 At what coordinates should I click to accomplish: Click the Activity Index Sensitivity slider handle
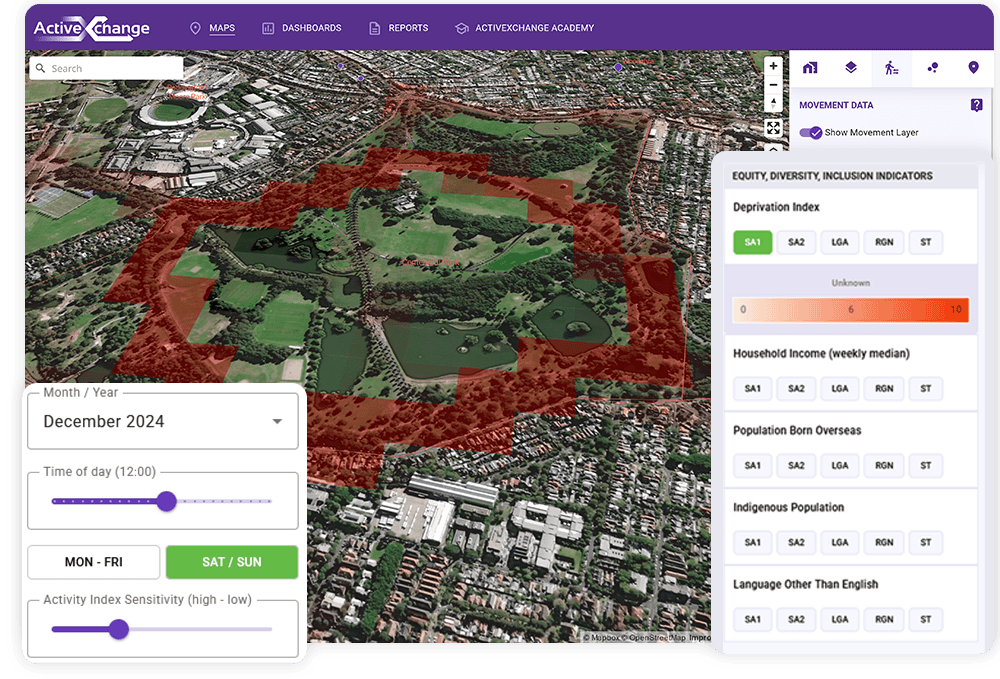119,629
